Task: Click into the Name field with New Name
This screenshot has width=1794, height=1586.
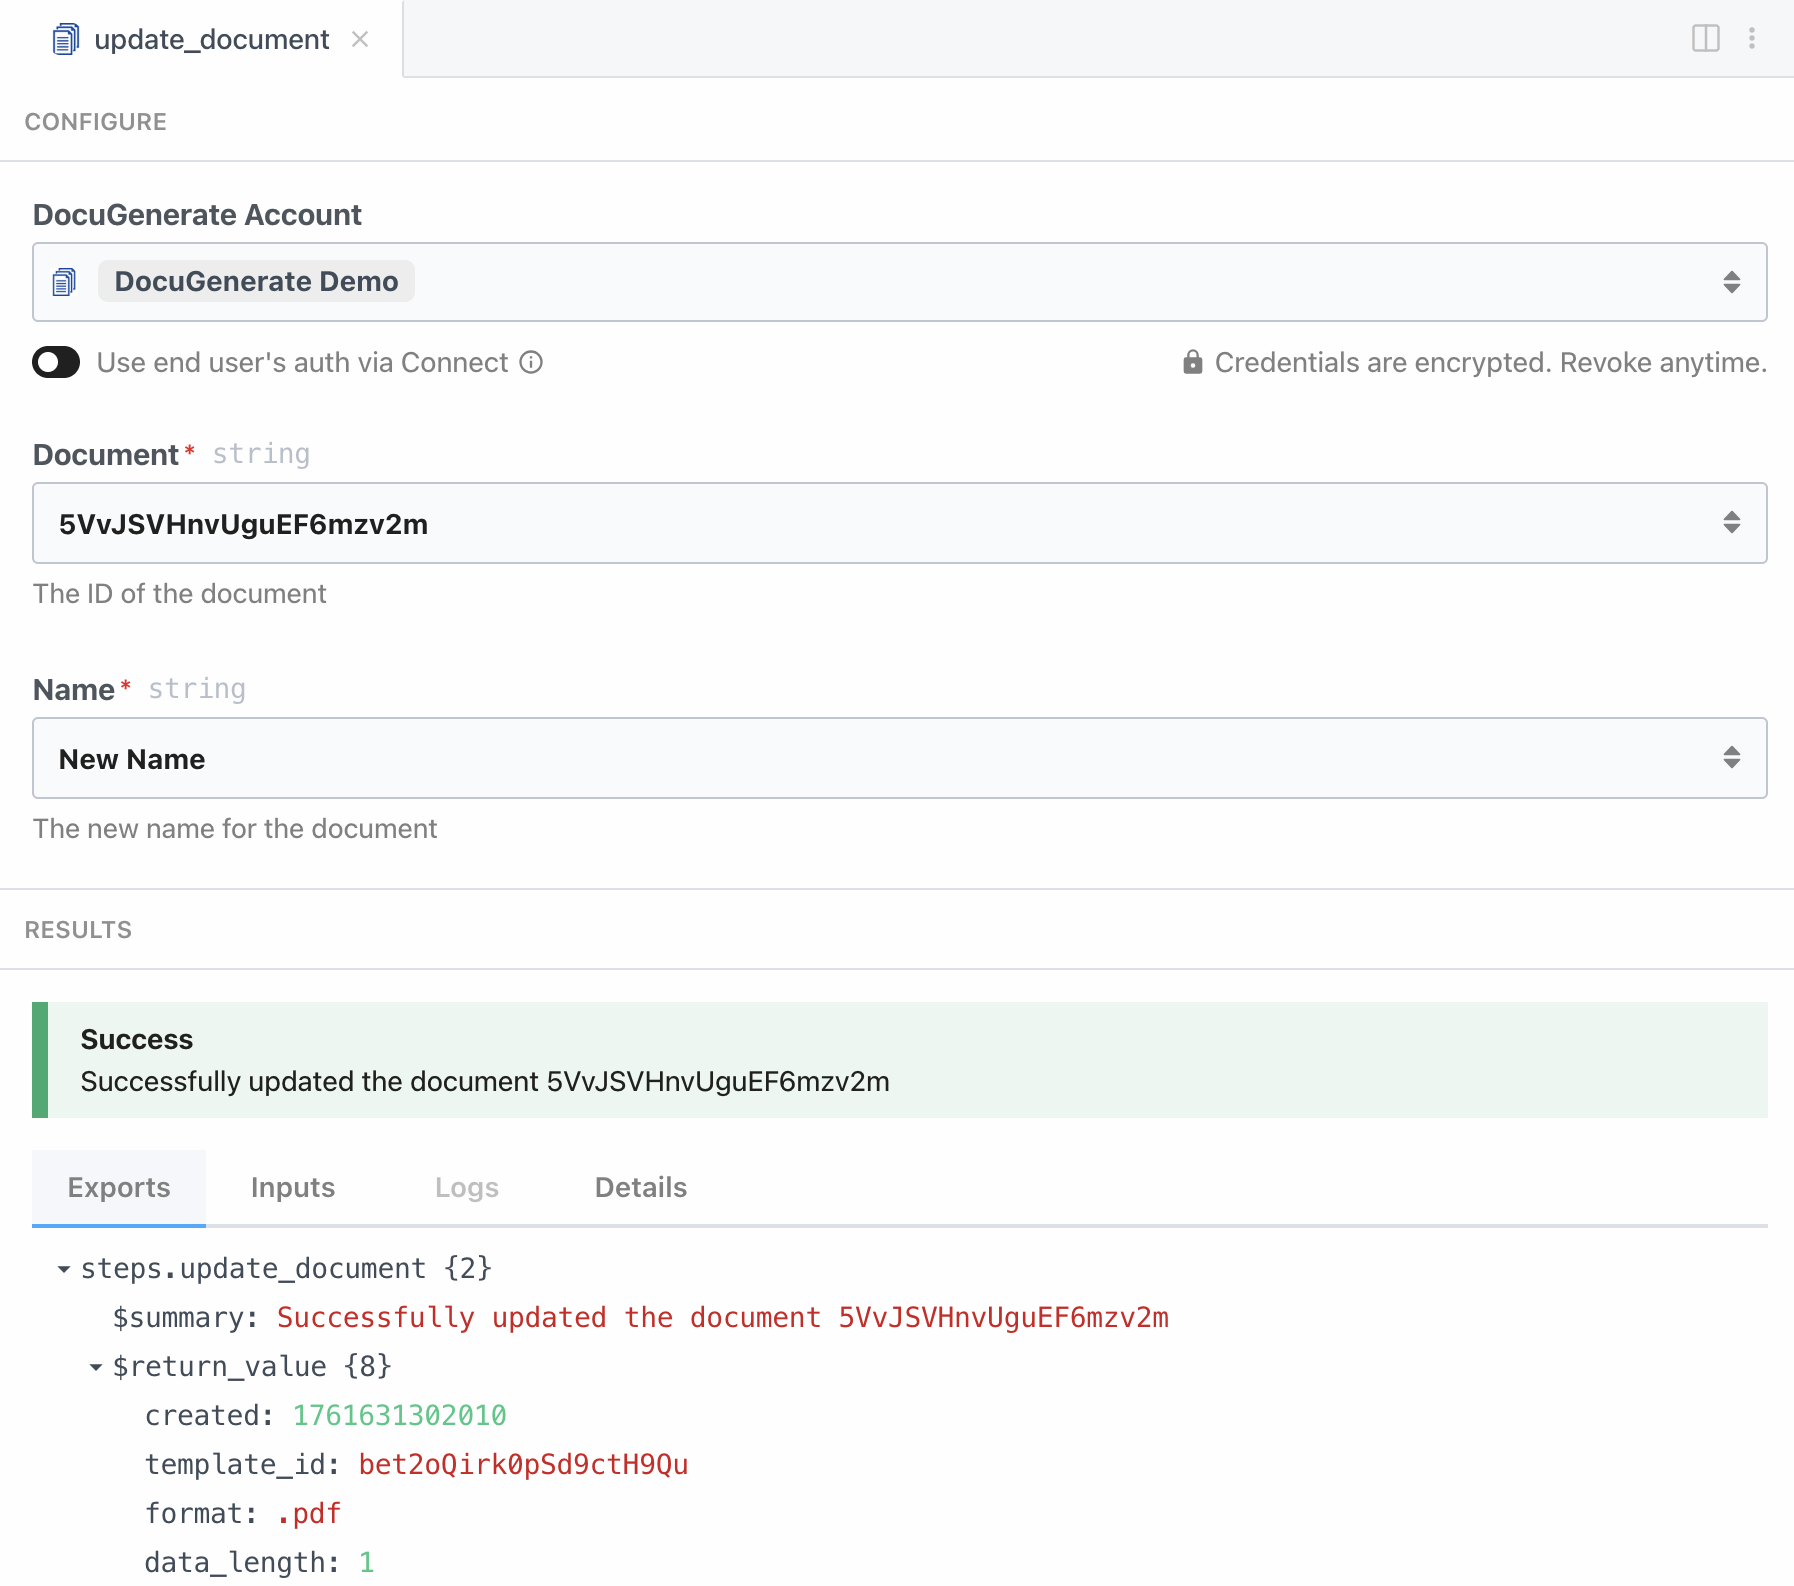Action: pos(900,758)
